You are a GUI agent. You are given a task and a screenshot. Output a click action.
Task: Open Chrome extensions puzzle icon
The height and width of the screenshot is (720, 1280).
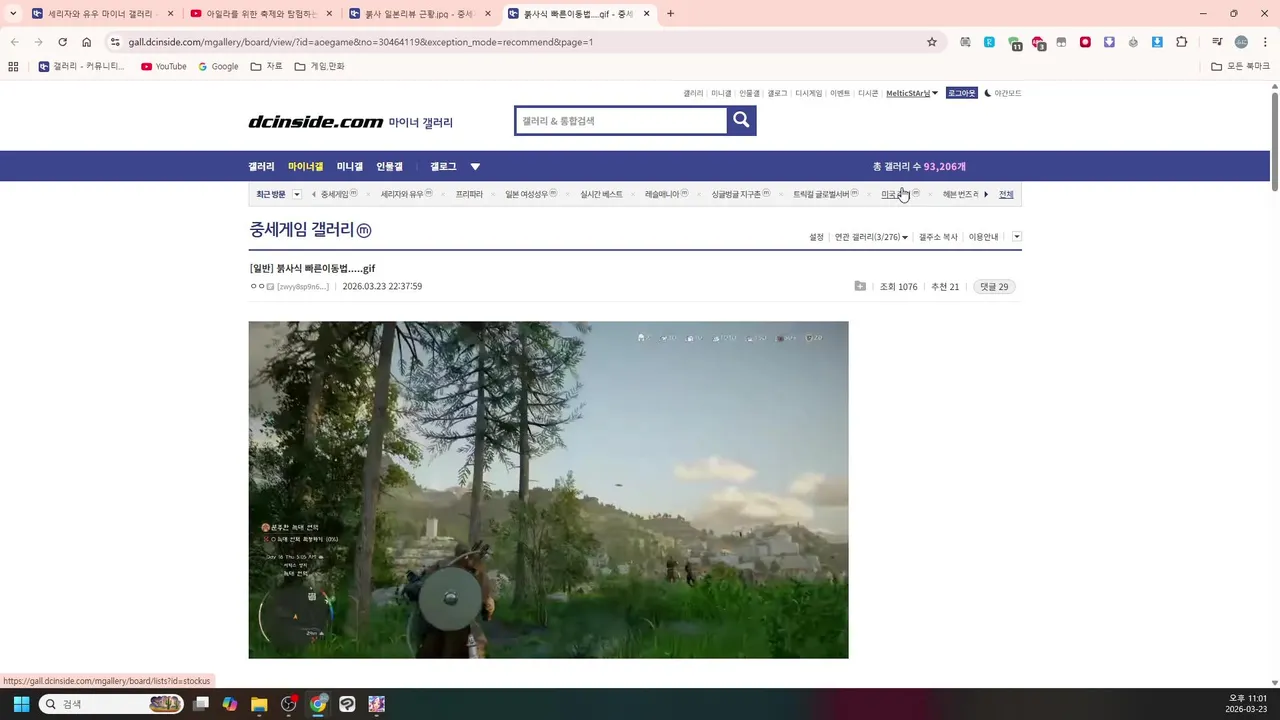coord(1182,42)
